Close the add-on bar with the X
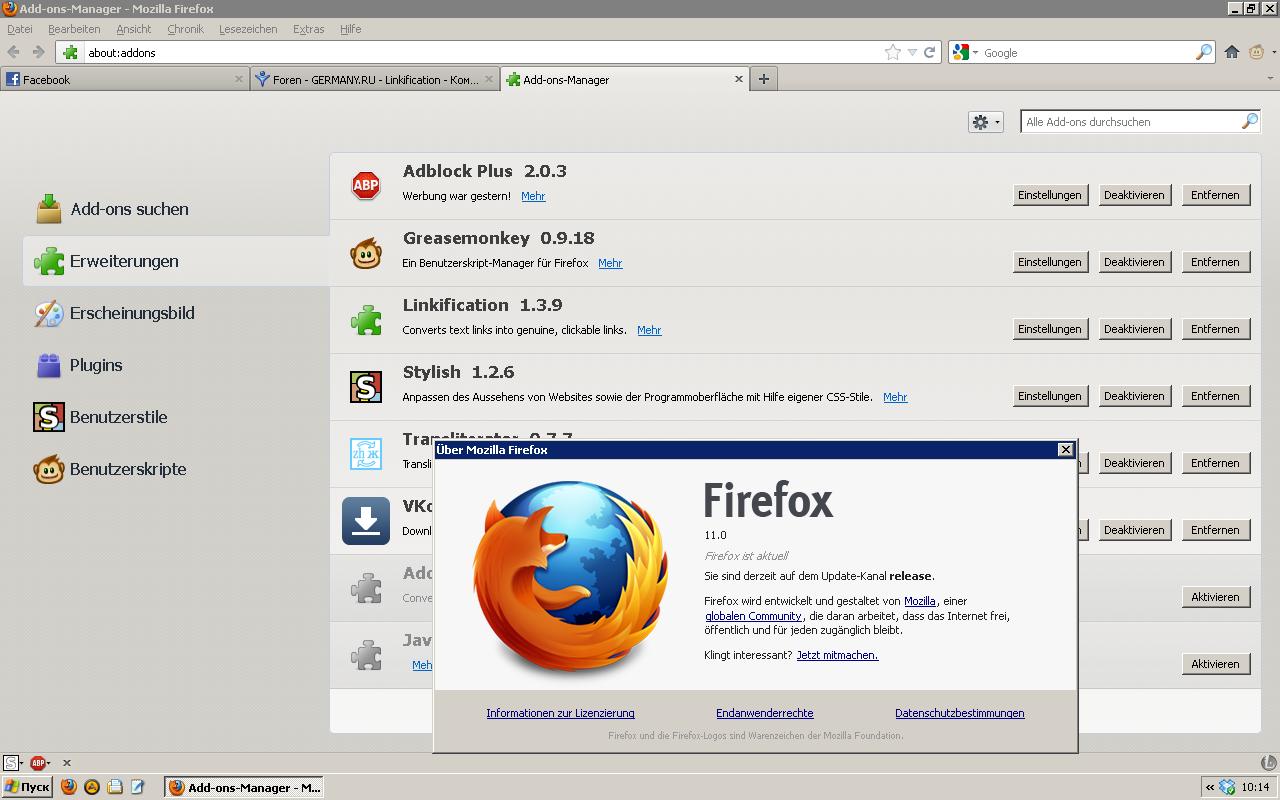 (x=67, y=763)
